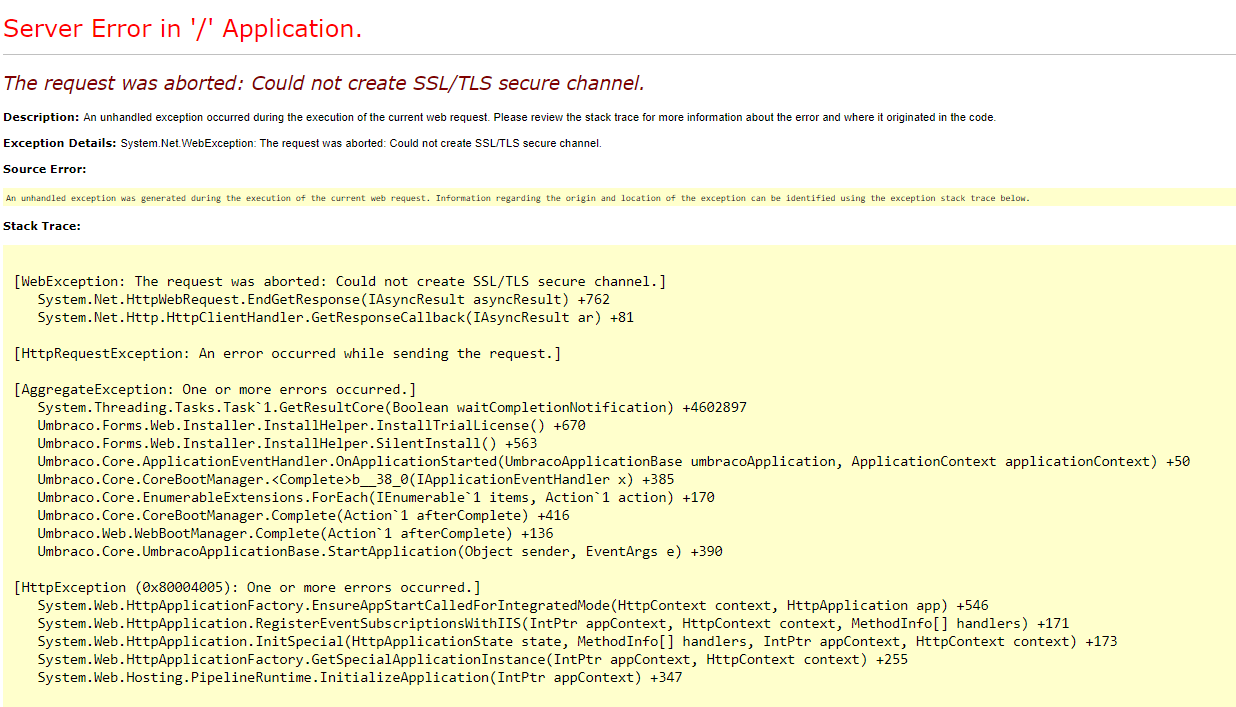The width and height of the screenshot is (1236, 707).
Task: Click the "[HttpException (0x80004005)" line
Action: tap(247, 587)
